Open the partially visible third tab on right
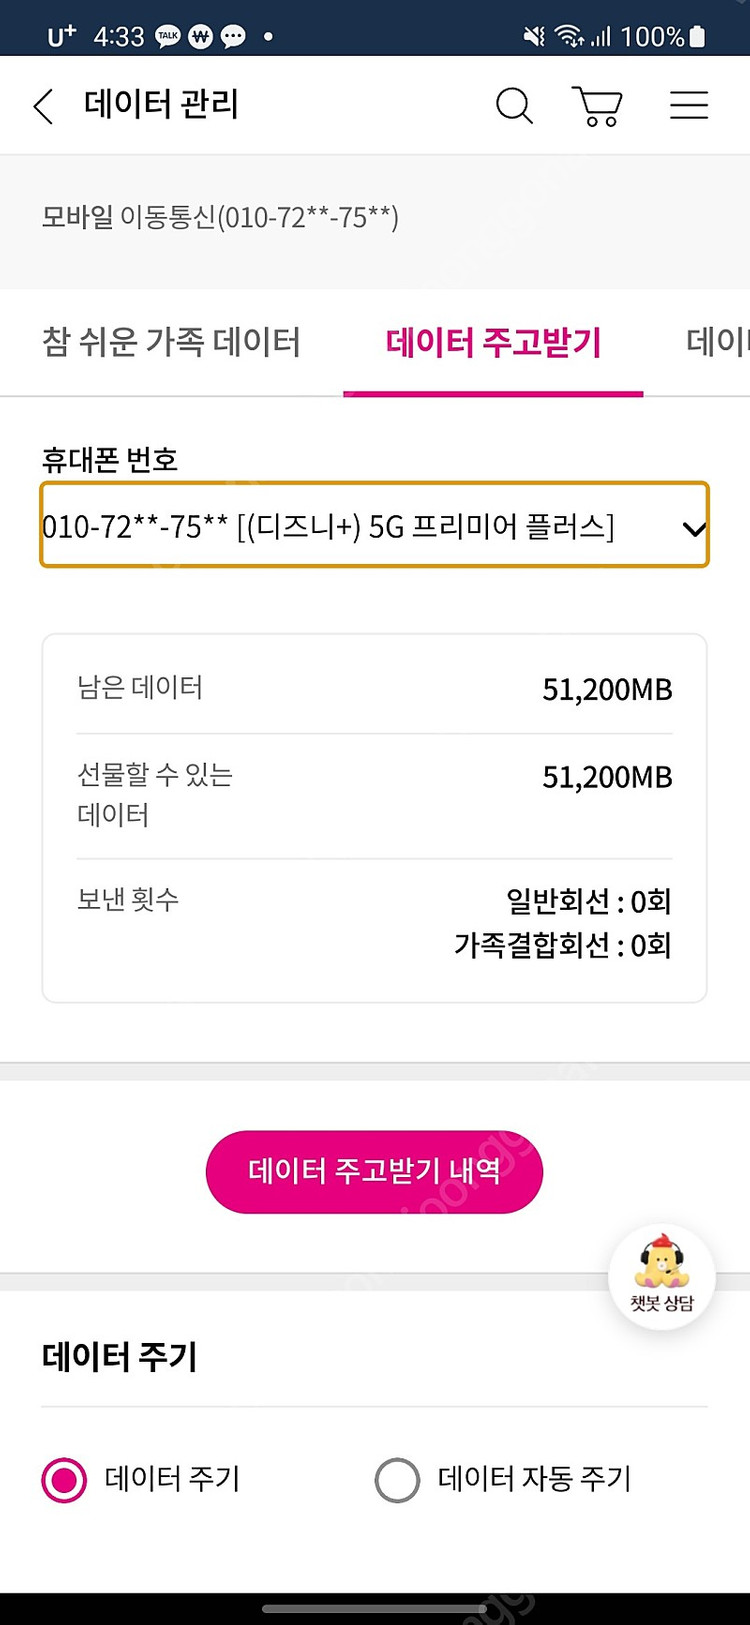Screen dimensions: 750x1625 [718, 343]
